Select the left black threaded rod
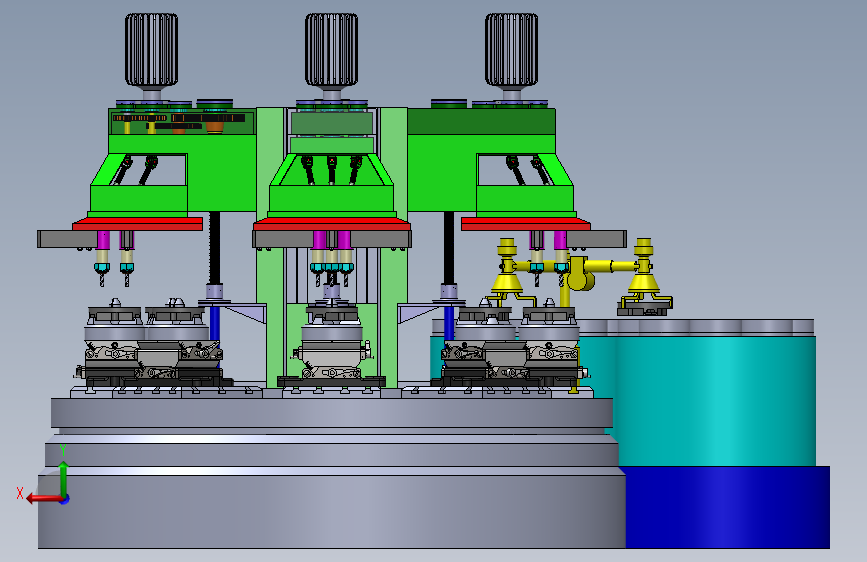 [215, 248]
